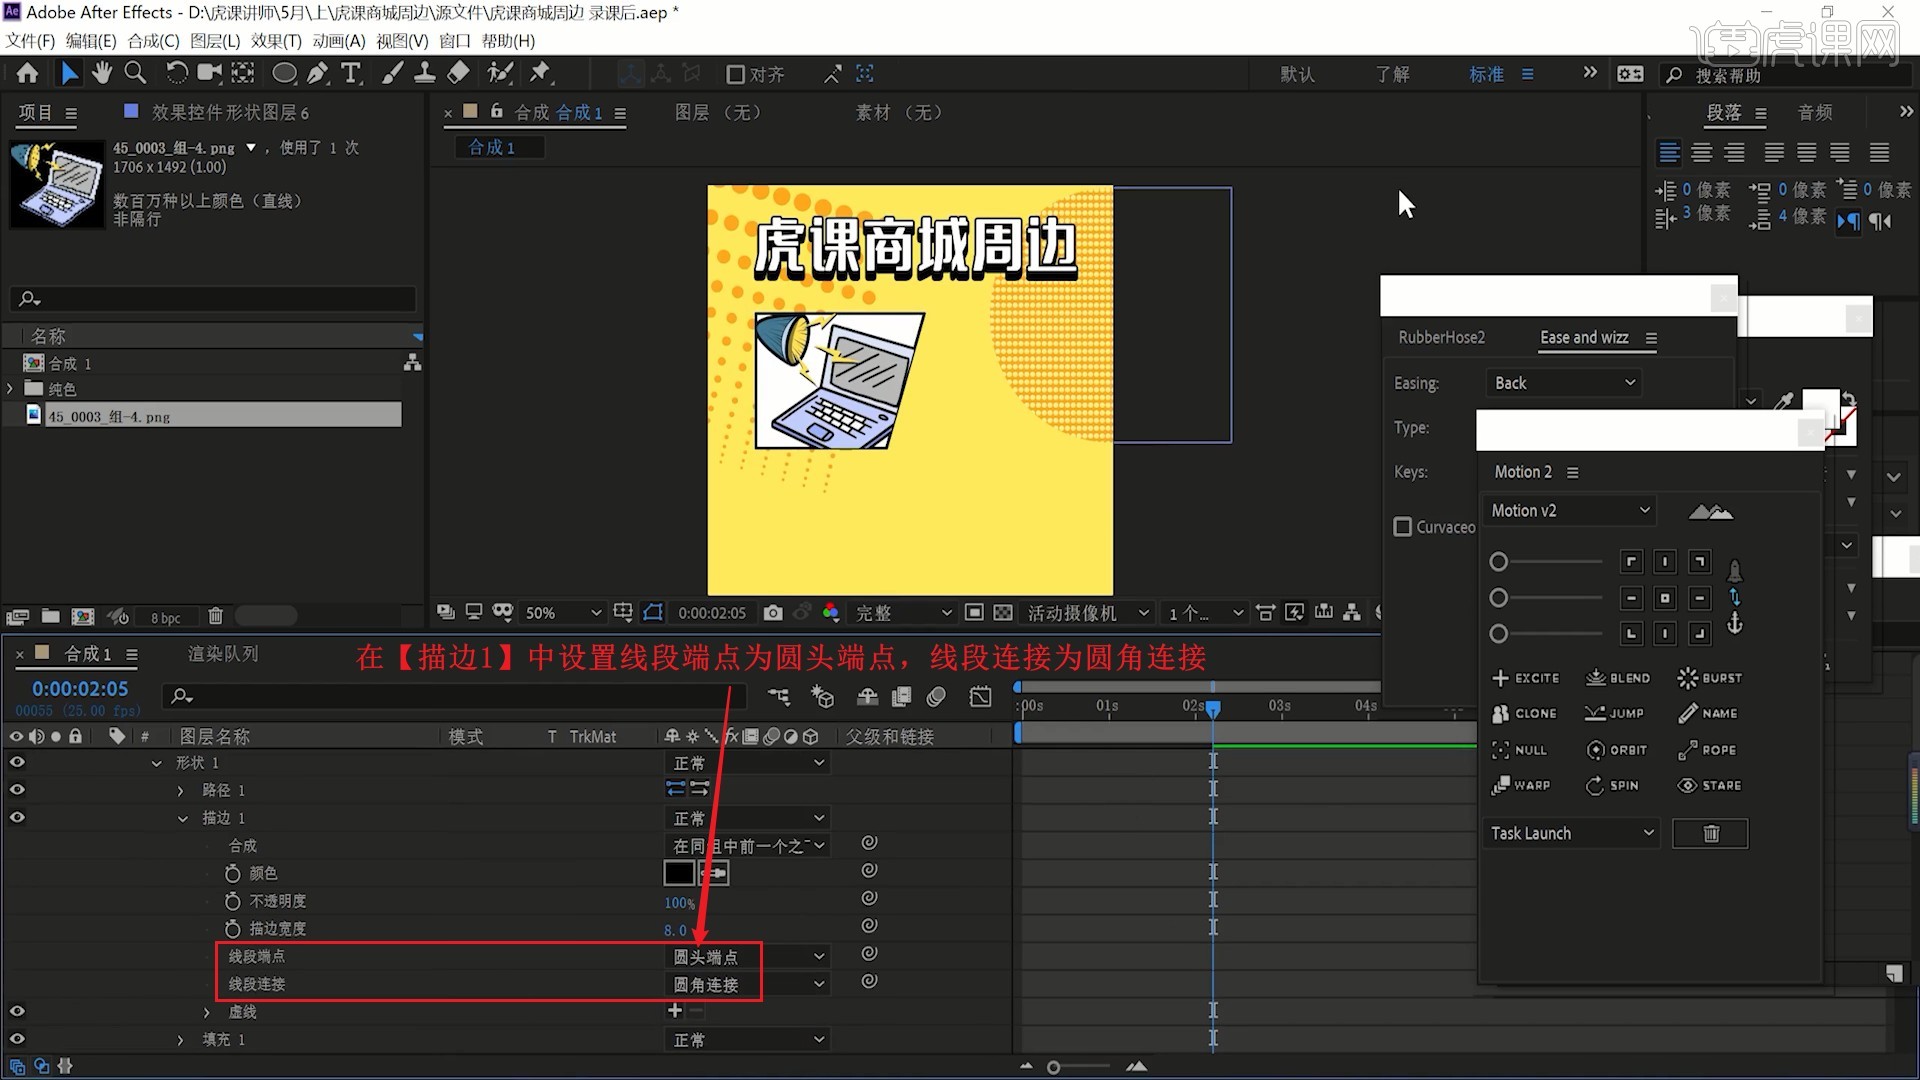Select the Eraser tool
Screen dimensions: 1920x1080
click(458, 73)
